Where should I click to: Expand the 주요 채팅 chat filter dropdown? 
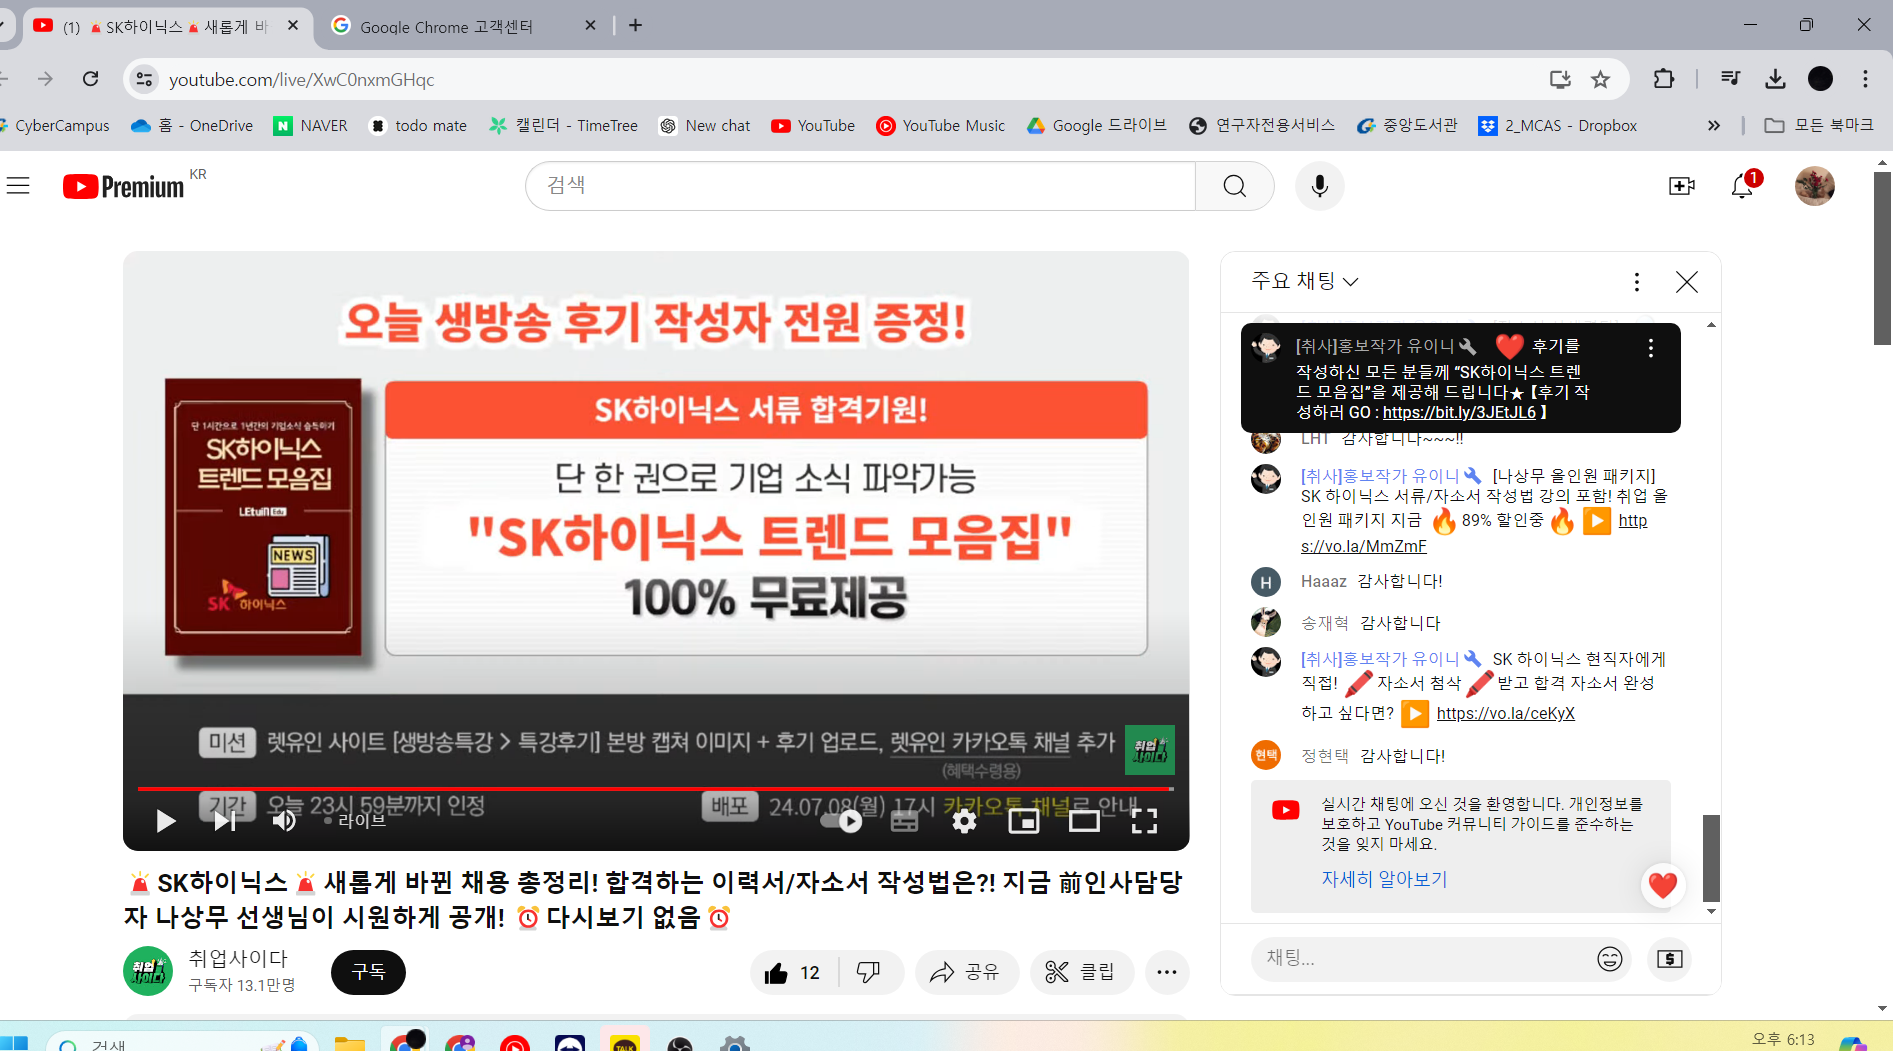click(x=1305, y=281)
